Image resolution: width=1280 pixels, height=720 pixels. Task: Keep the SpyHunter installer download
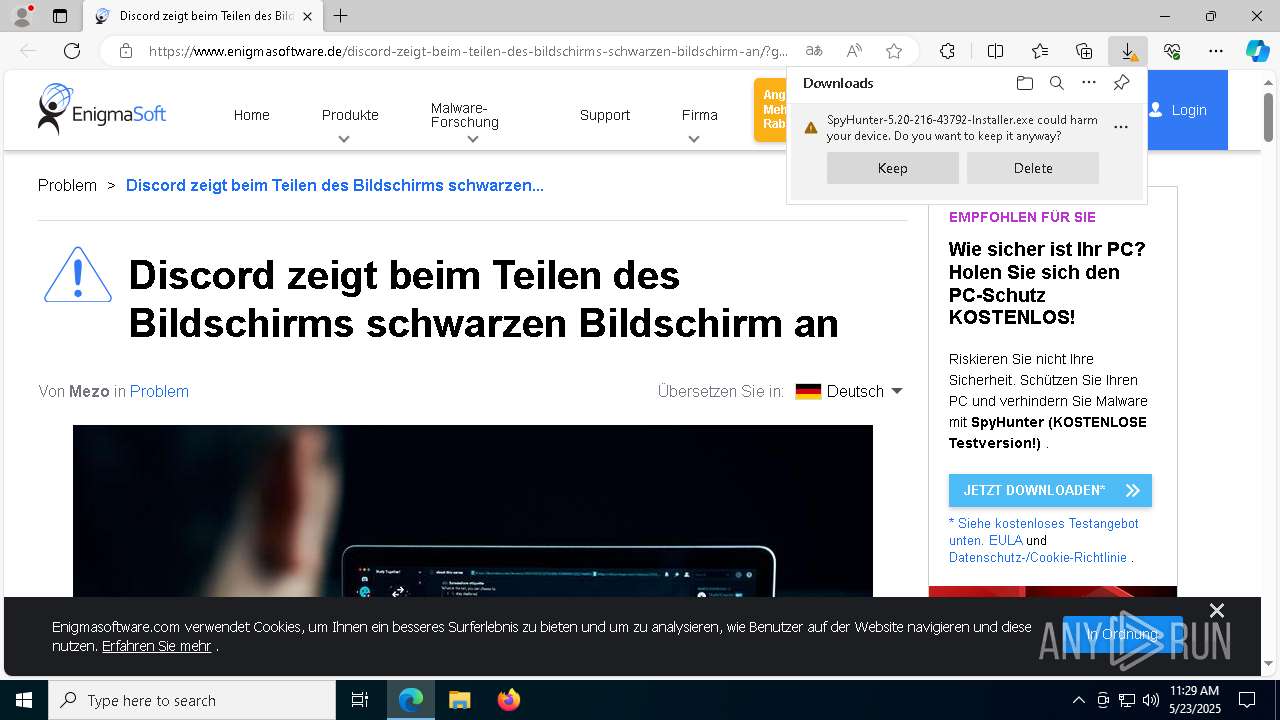[x=893, y=168]
